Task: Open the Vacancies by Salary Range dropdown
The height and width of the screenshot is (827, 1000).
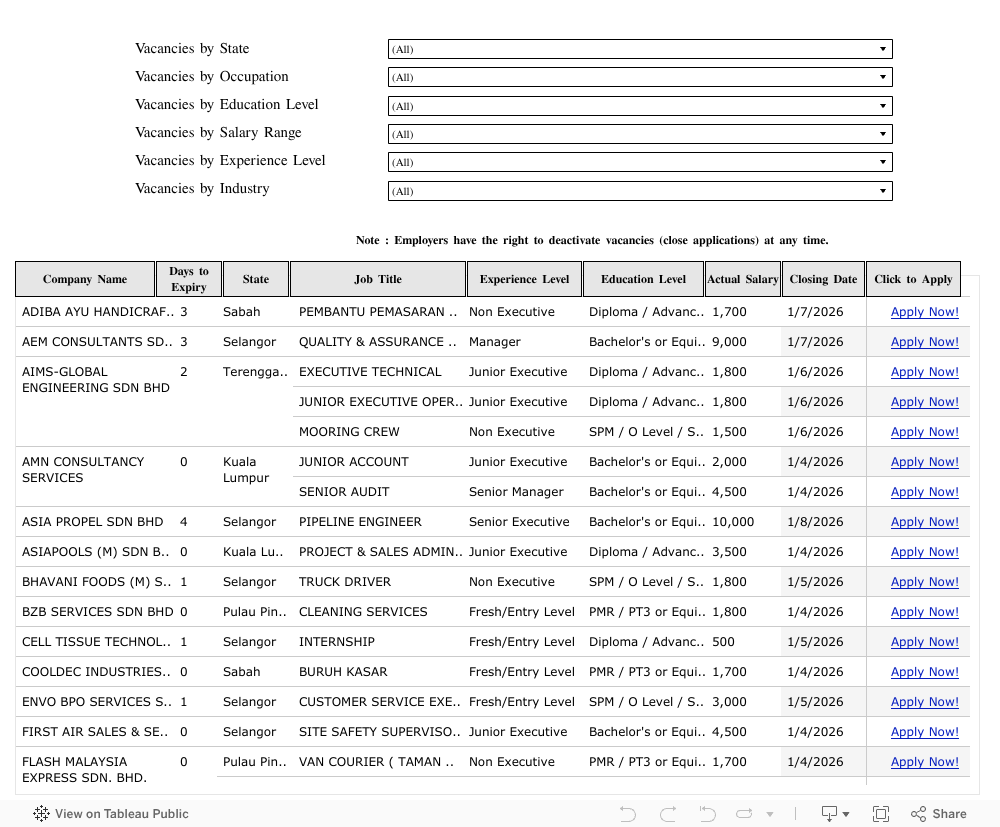Action: [x=639, y=133]
